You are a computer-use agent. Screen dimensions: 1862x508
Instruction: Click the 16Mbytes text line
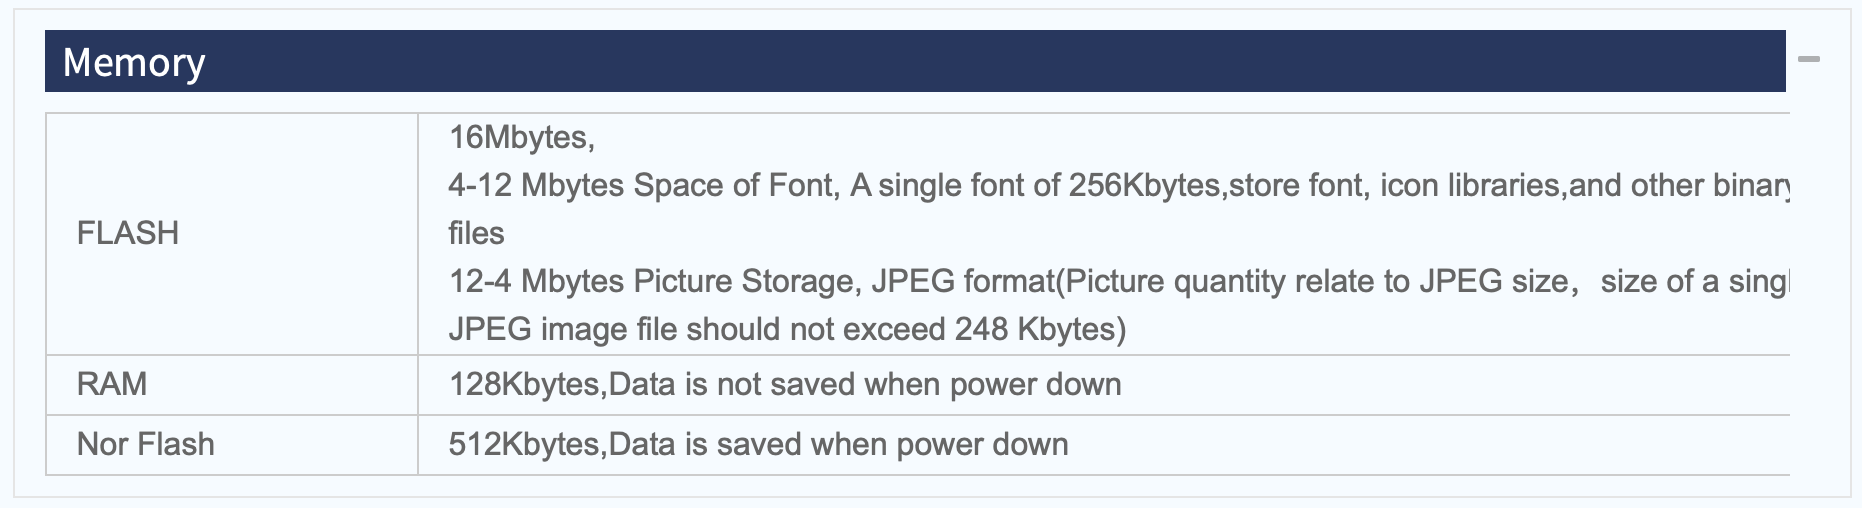522,137
